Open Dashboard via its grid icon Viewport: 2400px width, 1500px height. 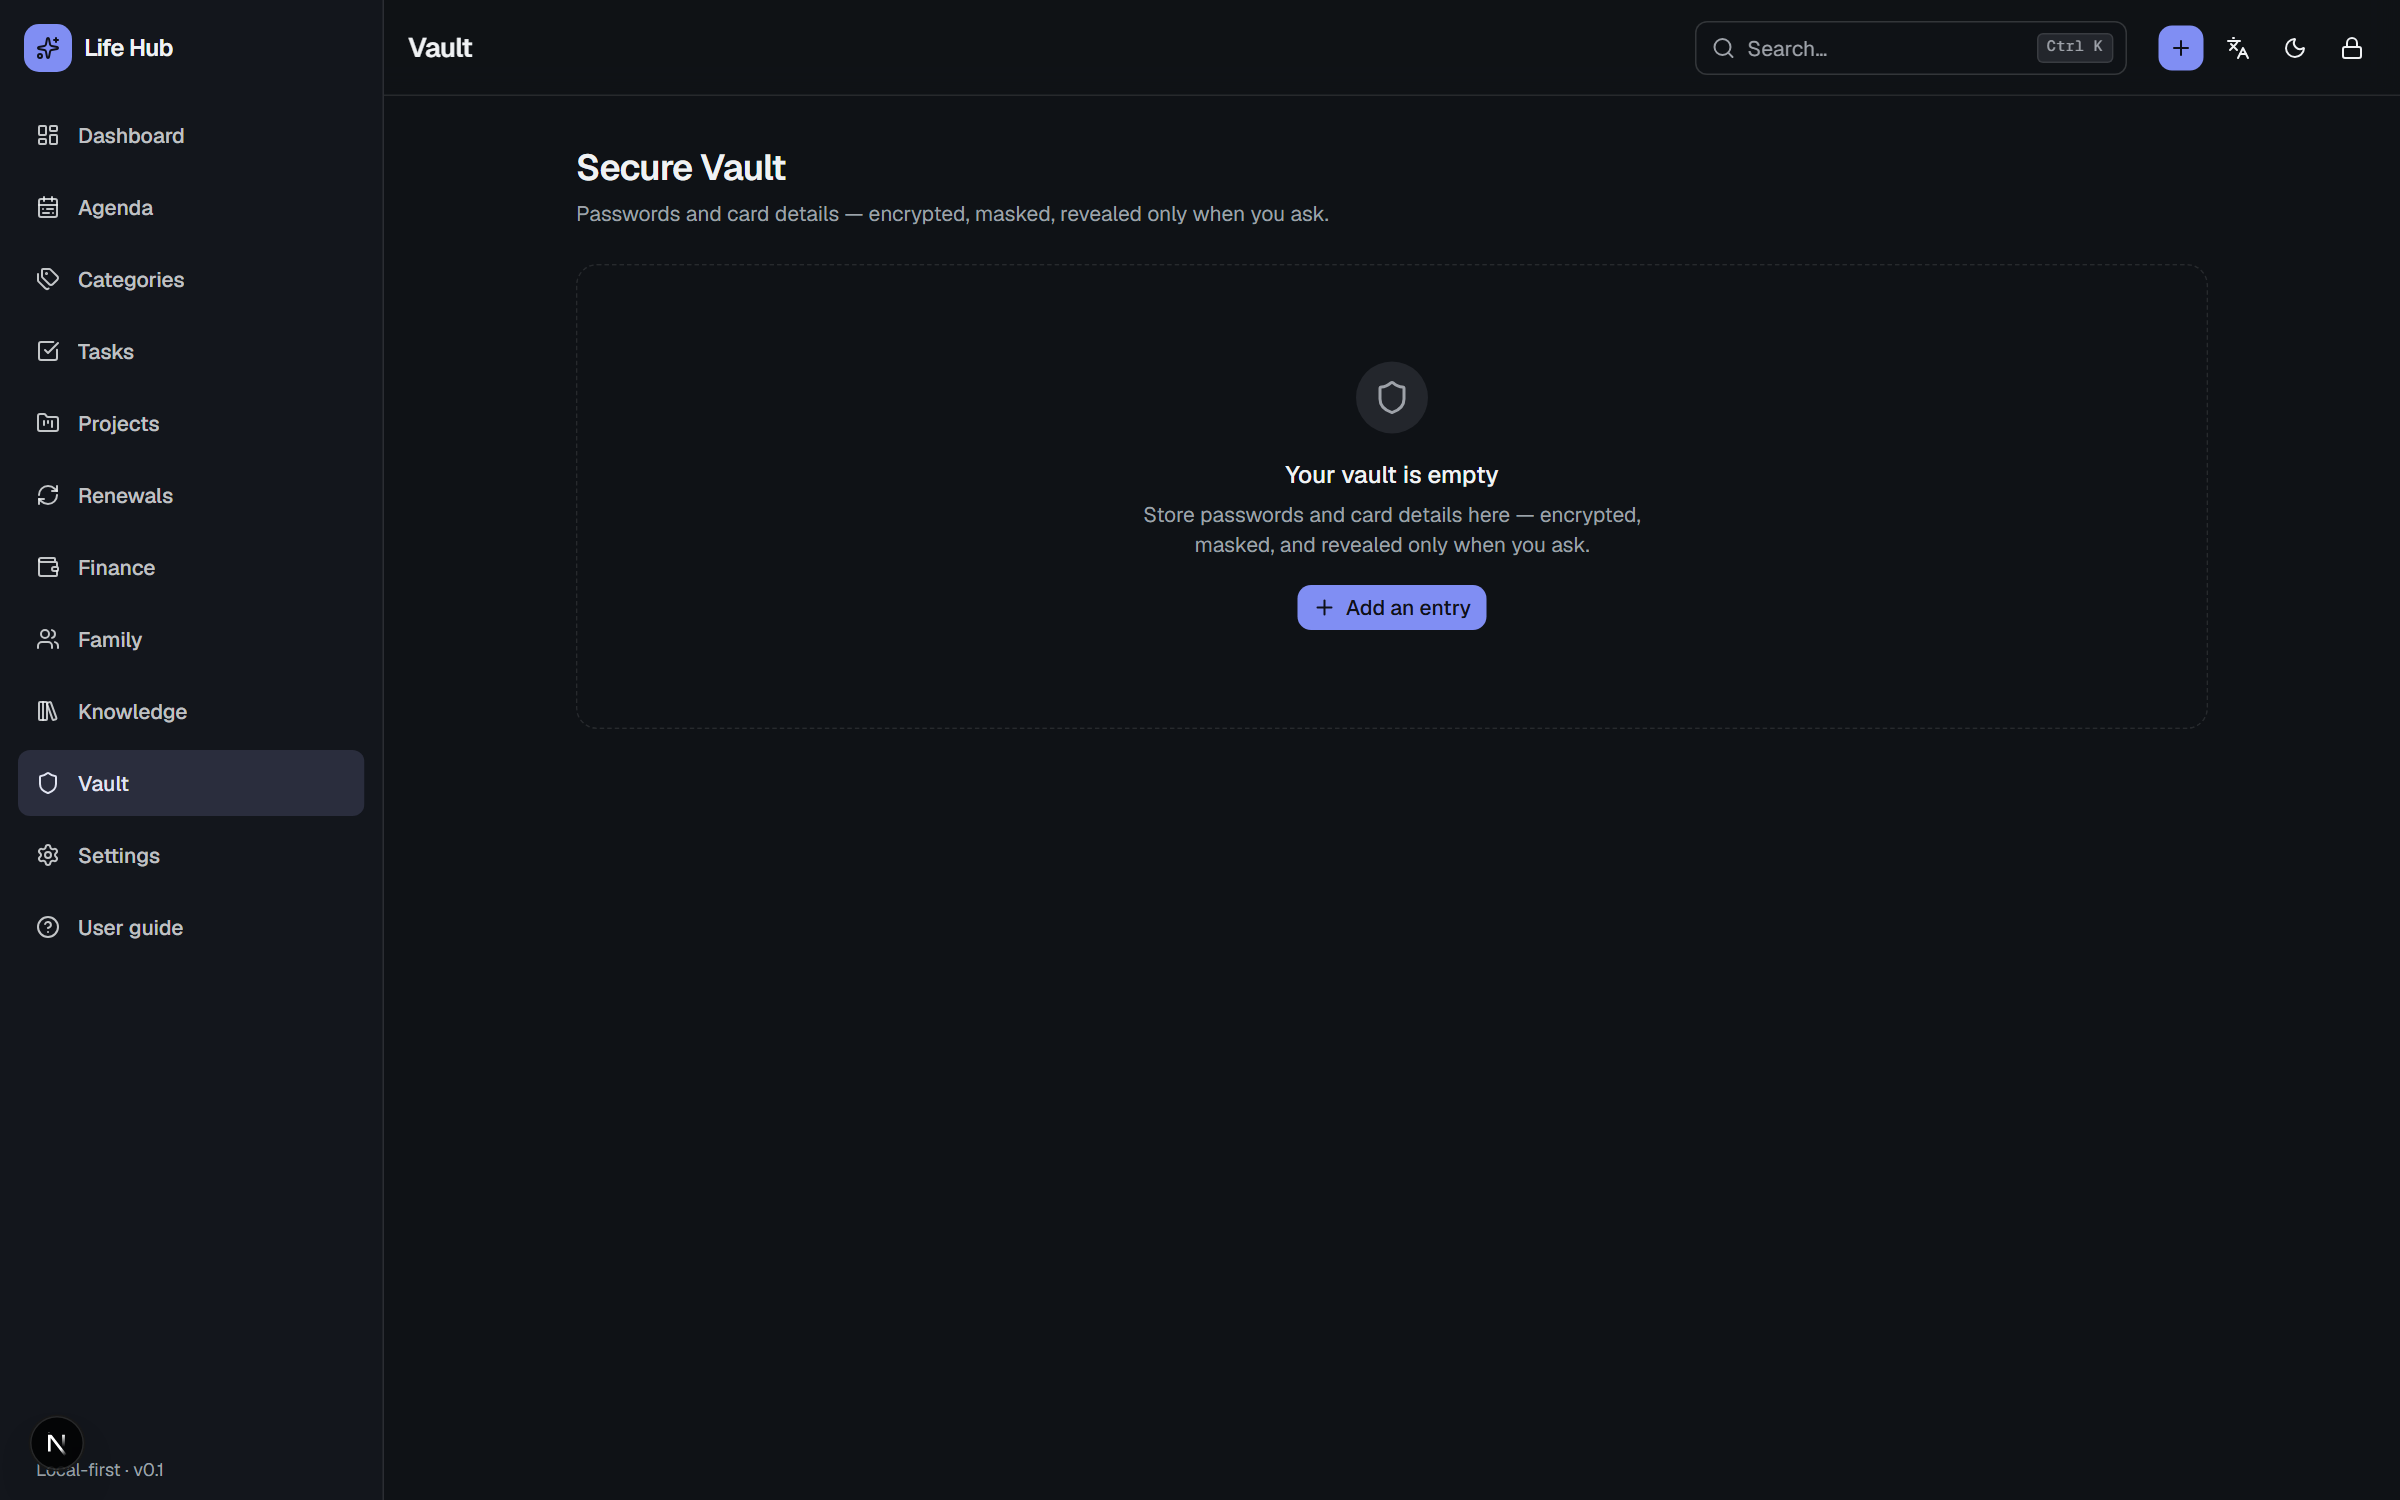(47, 135)
